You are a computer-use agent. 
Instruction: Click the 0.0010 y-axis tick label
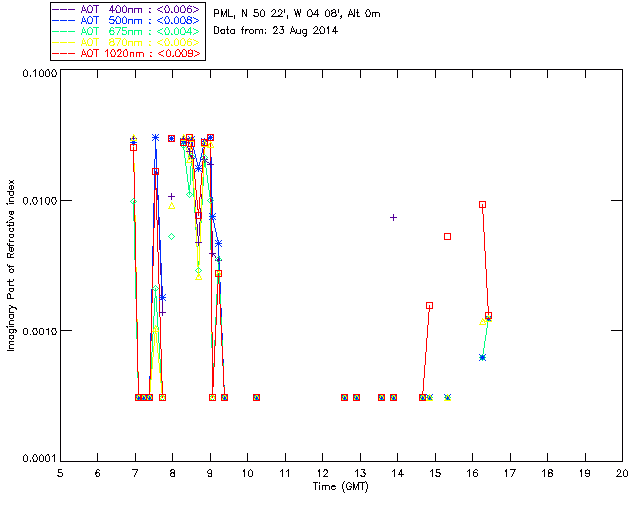39,331
